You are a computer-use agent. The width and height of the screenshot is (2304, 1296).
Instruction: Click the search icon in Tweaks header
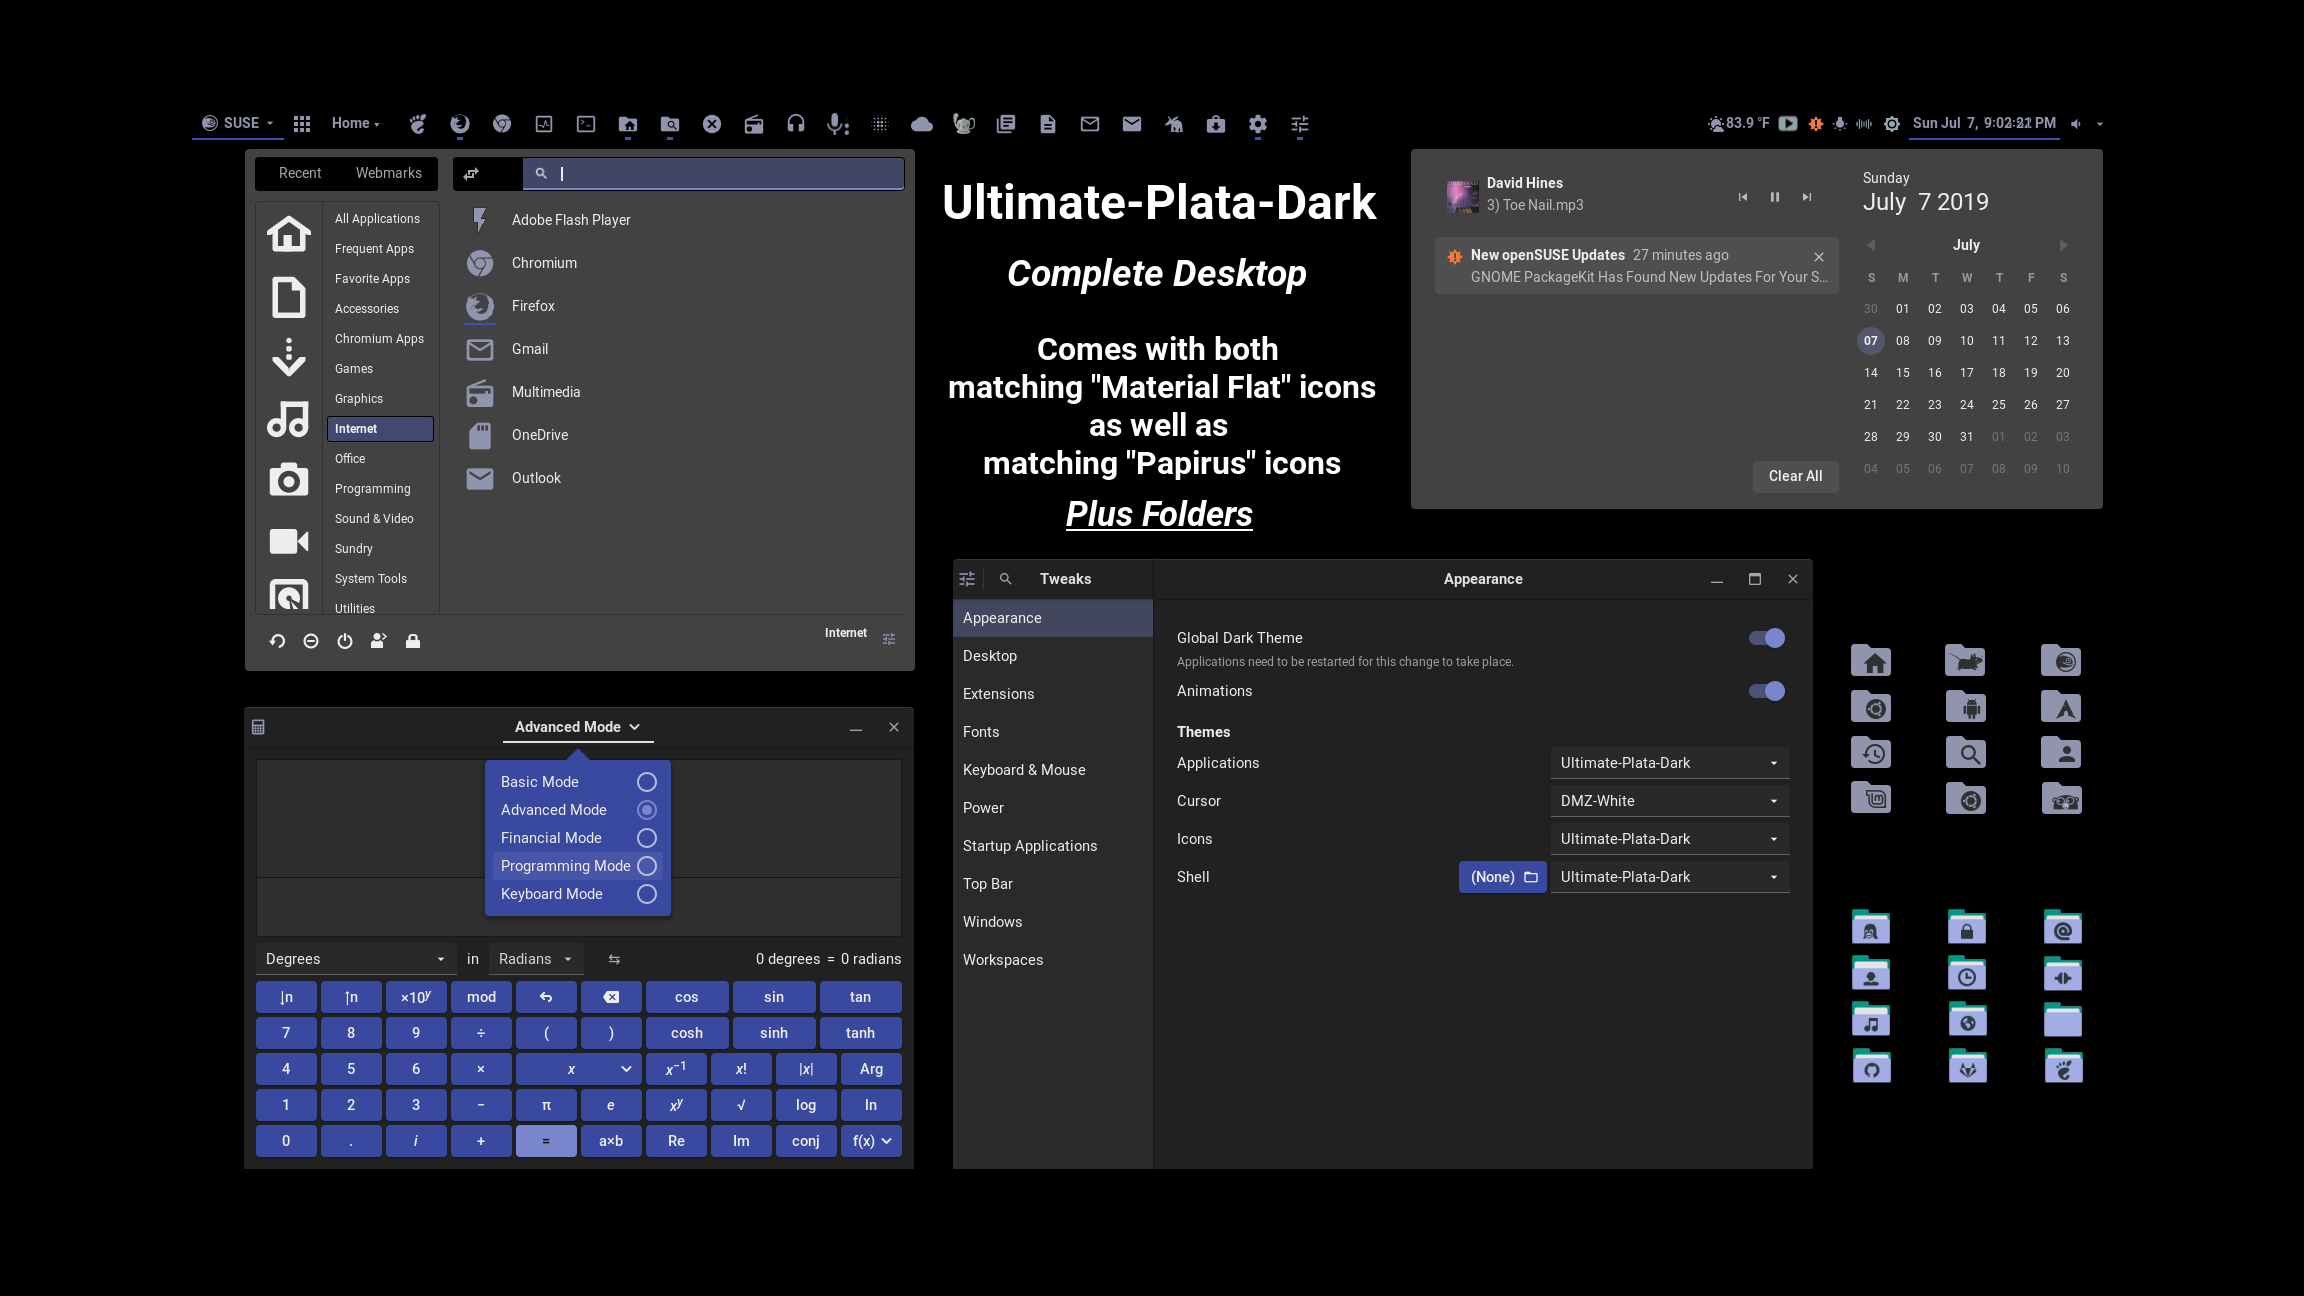[1006, 579]
